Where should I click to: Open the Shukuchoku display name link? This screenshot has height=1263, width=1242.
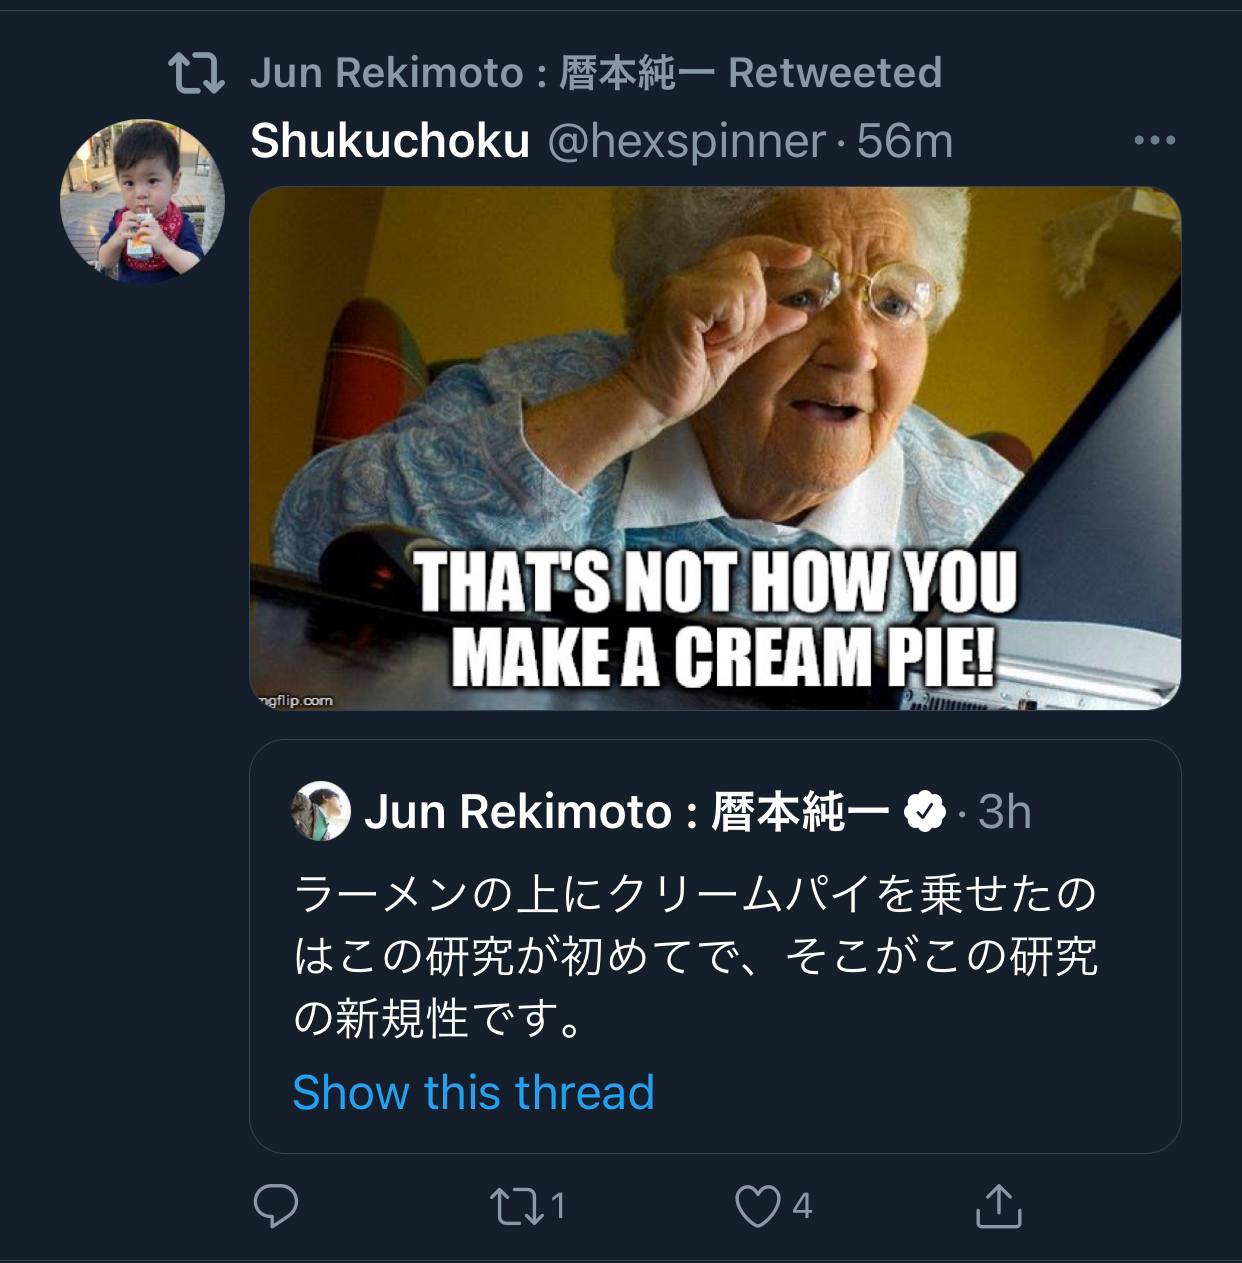point(389,141)
